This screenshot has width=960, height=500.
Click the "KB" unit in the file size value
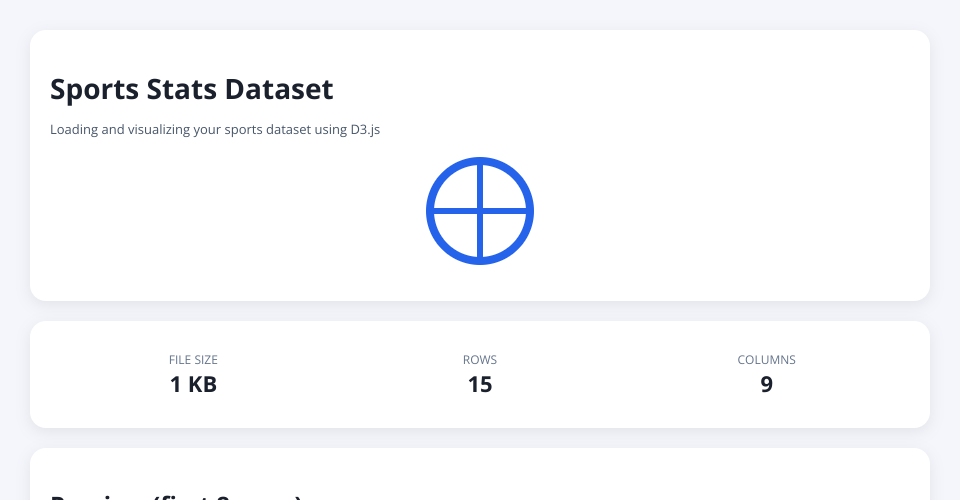point(202,384)
